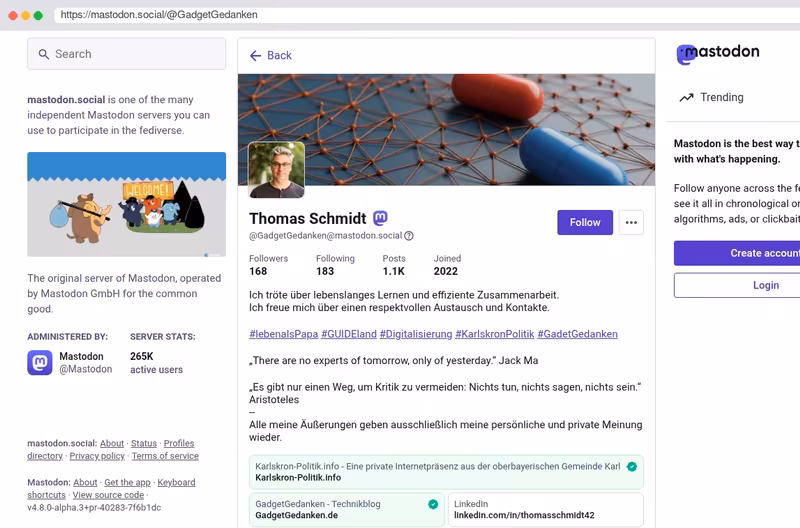Click the Mastodon admin avatar icon

40,363
